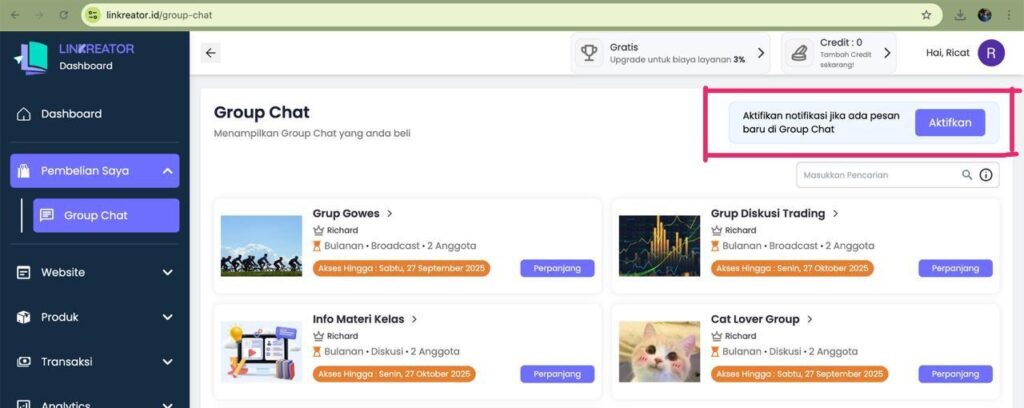1024x408 pixels.
Task: Click the search magnifier icon
Action: (967, 175)
